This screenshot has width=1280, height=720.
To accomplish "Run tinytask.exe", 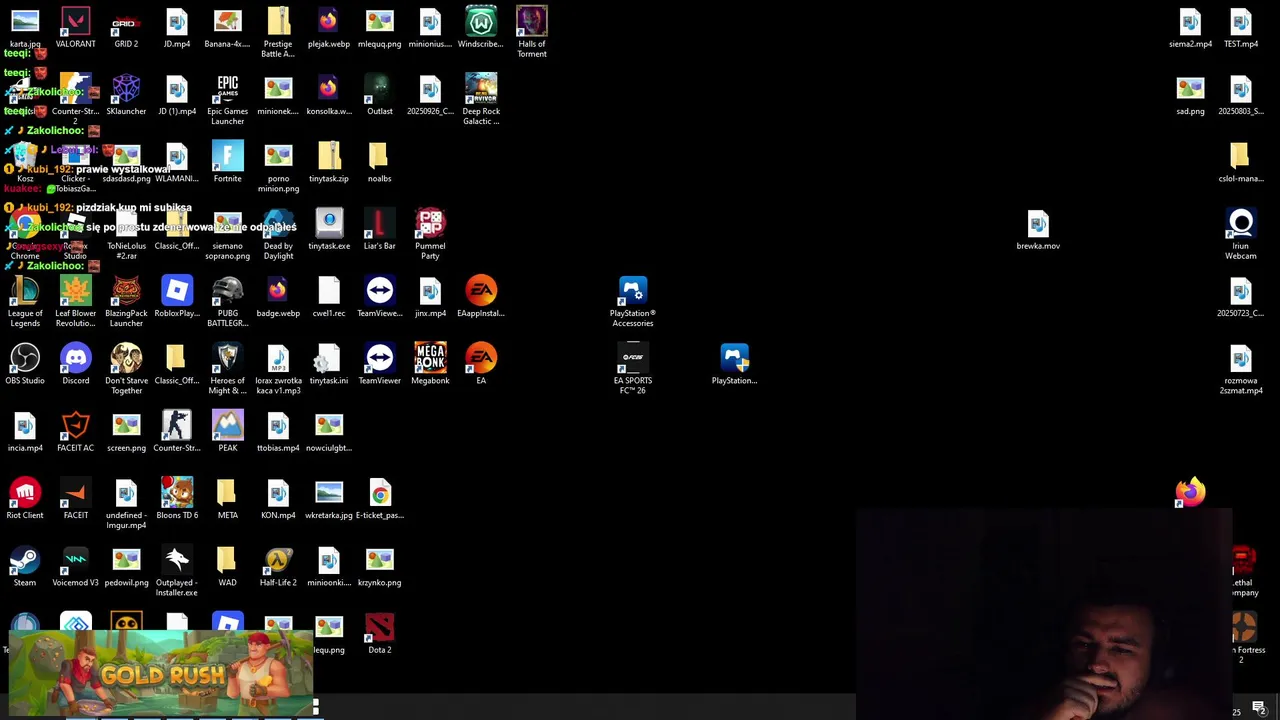I will pyautogui.click(x=329, y=229).
